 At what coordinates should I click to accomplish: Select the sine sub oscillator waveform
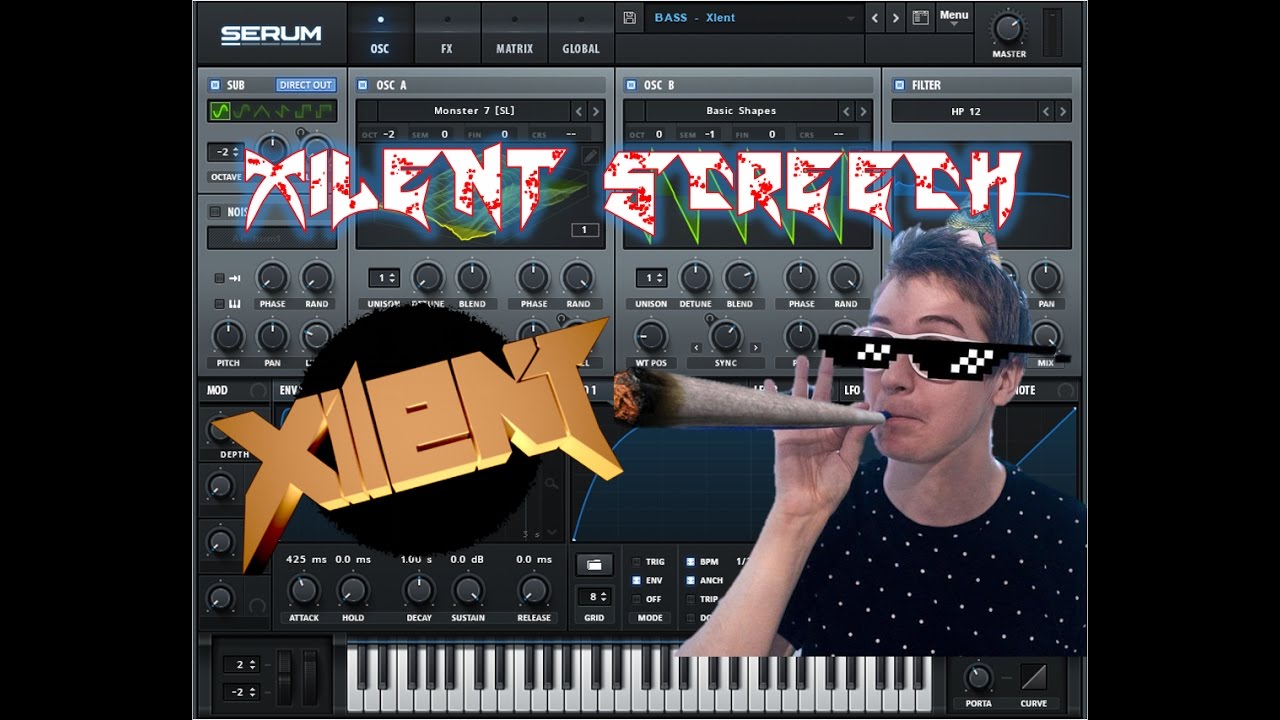tap(221, 111)
